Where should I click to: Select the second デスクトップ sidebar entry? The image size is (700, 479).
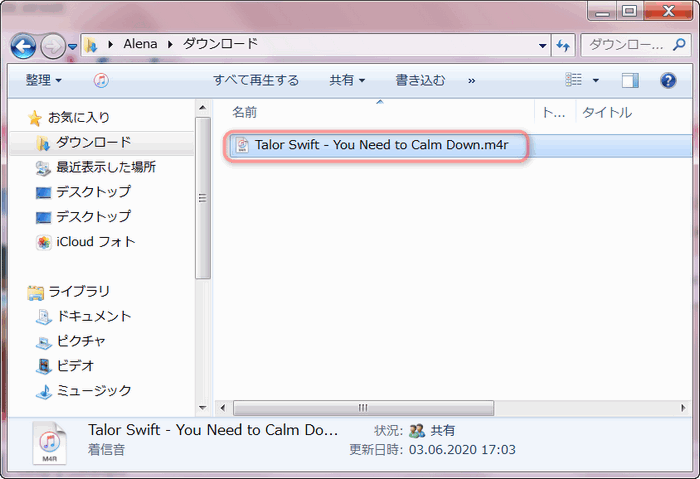93,217
